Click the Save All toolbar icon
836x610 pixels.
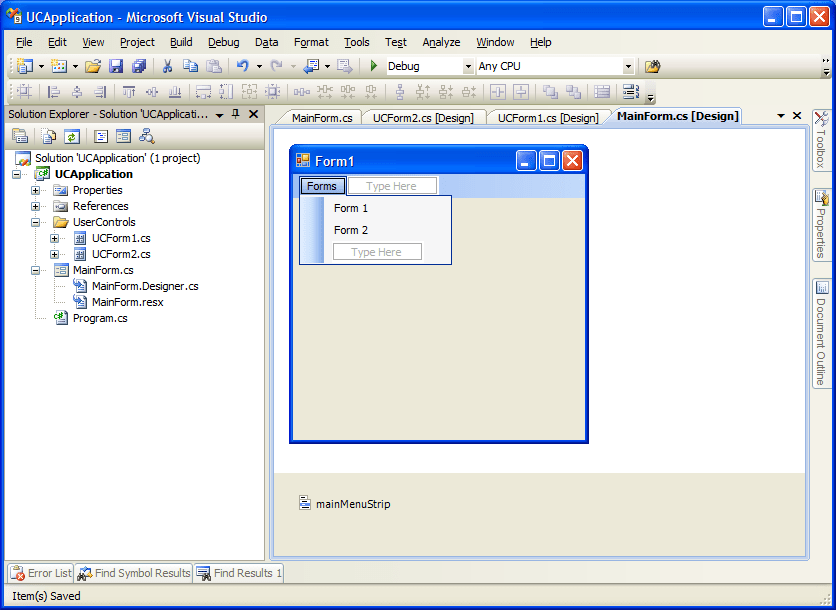(x=137, y=65)
